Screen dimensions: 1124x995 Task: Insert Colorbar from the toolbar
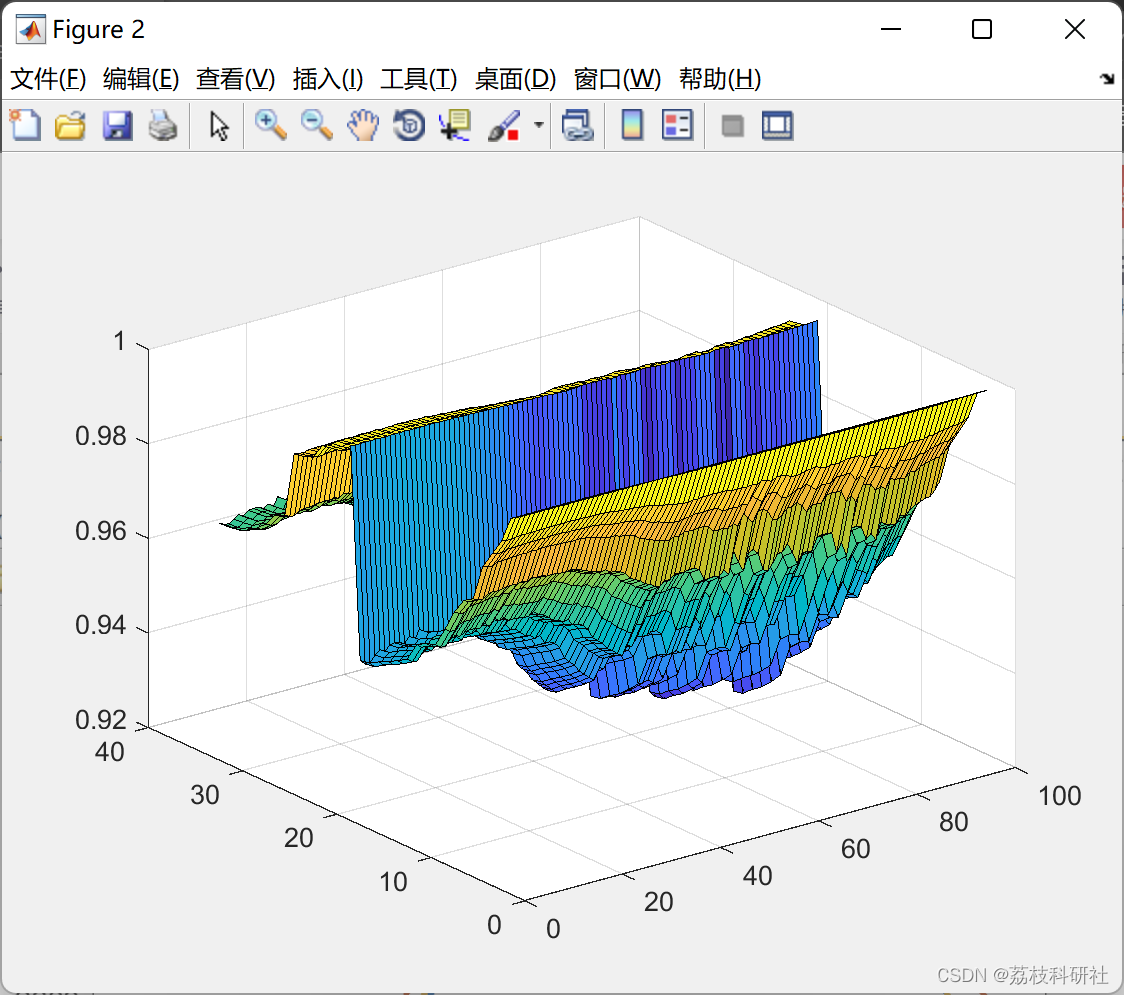632,125
